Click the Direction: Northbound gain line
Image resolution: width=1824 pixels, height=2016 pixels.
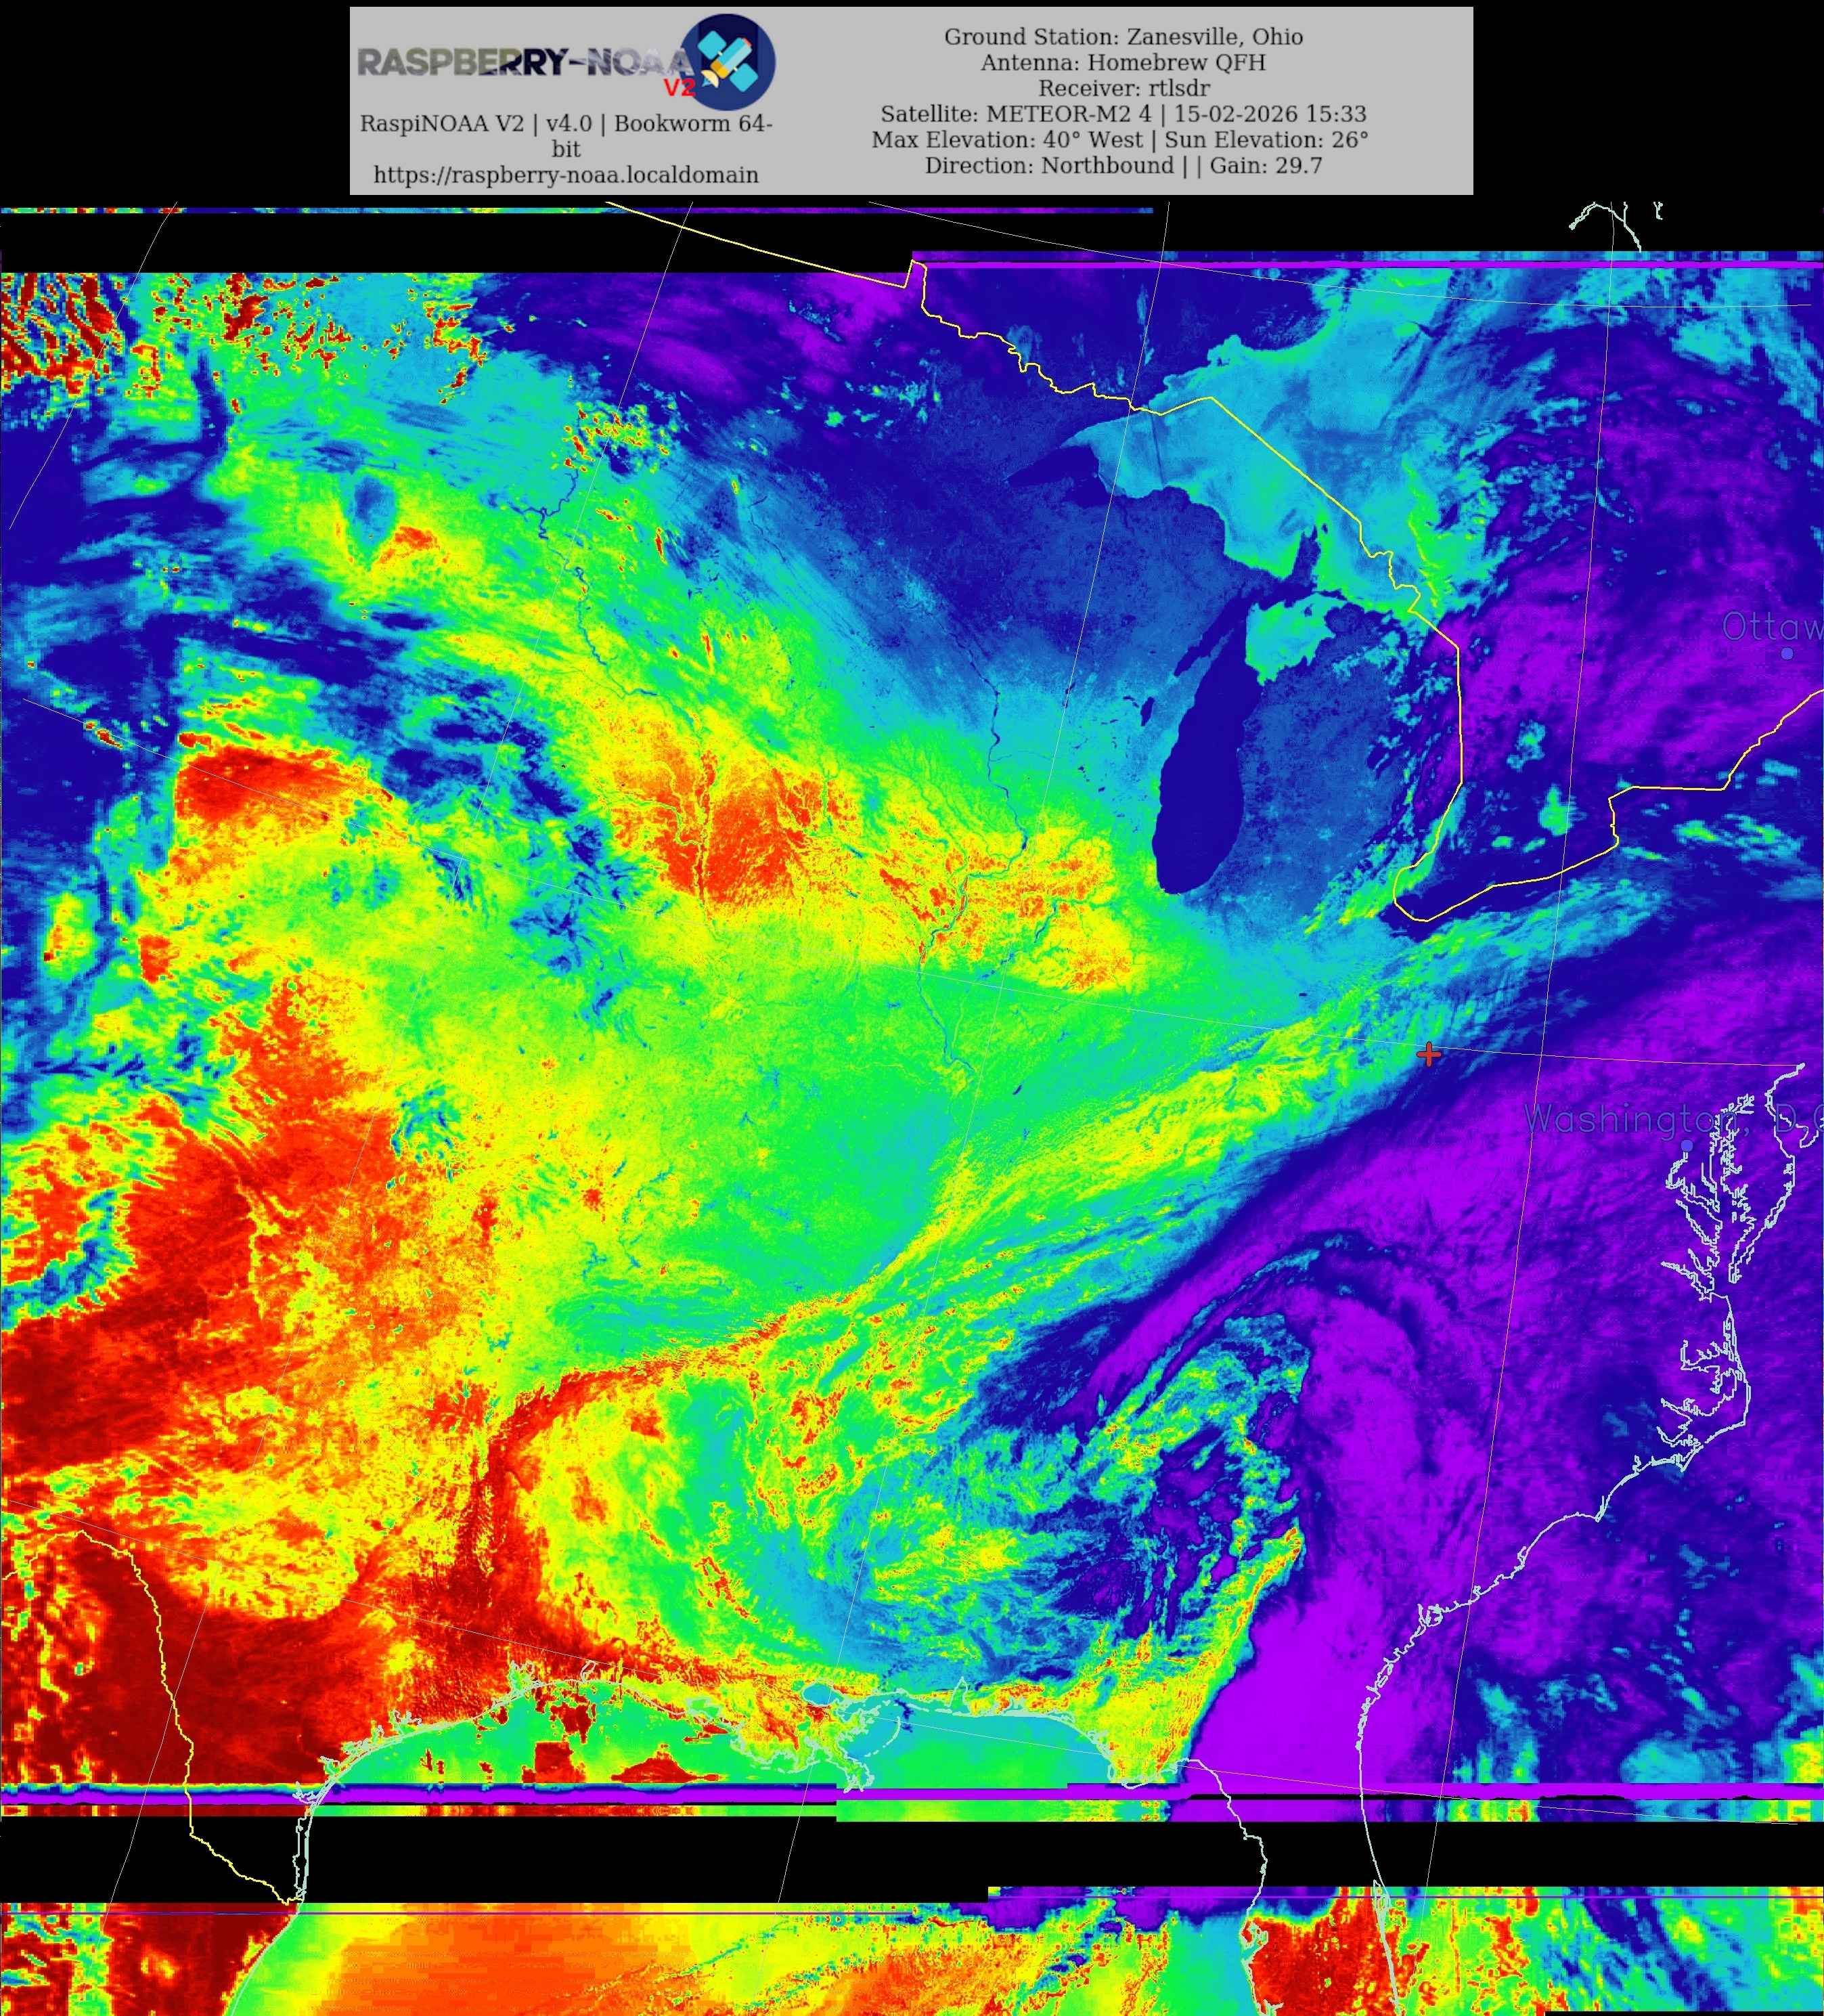click(x=1123, y=166)
